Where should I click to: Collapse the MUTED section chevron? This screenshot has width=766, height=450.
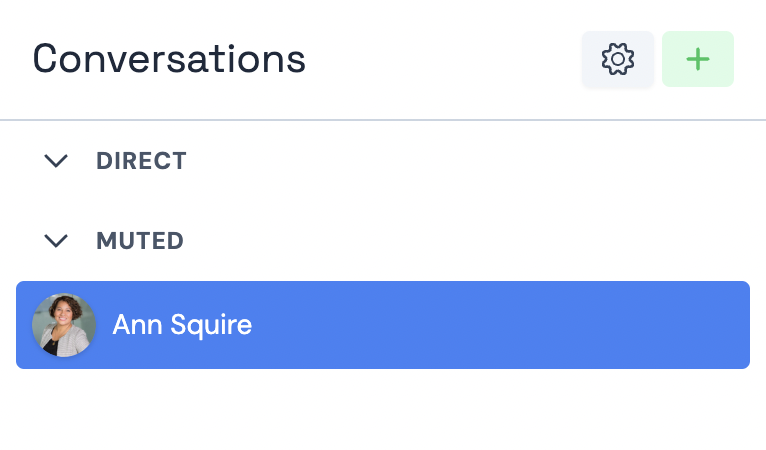(x=57, y=240)
